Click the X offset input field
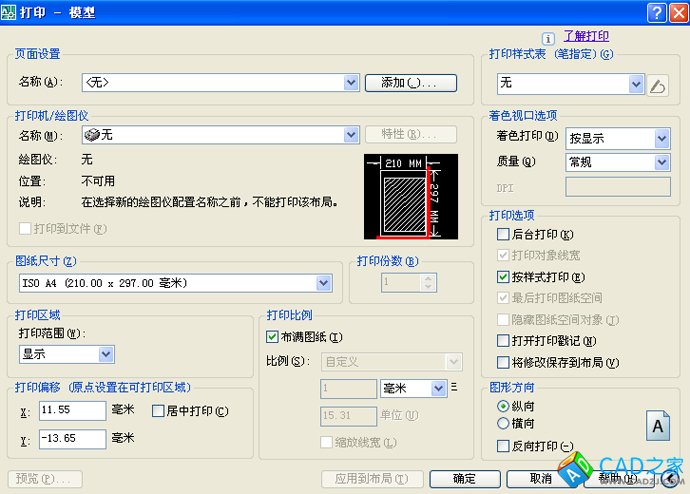690x494 pixels. pyautogui.click(x=72, y=411)
